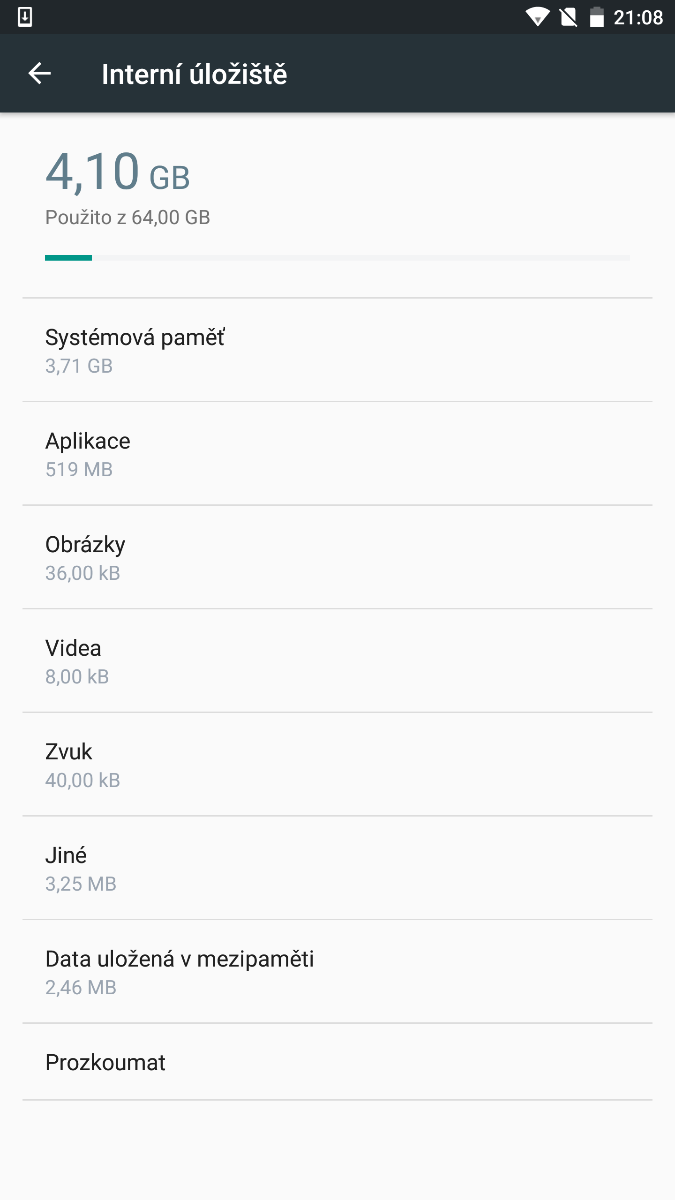The image size is (675, 1200).
Task: Tap the 4,10 GB used total
Action: 117,172
